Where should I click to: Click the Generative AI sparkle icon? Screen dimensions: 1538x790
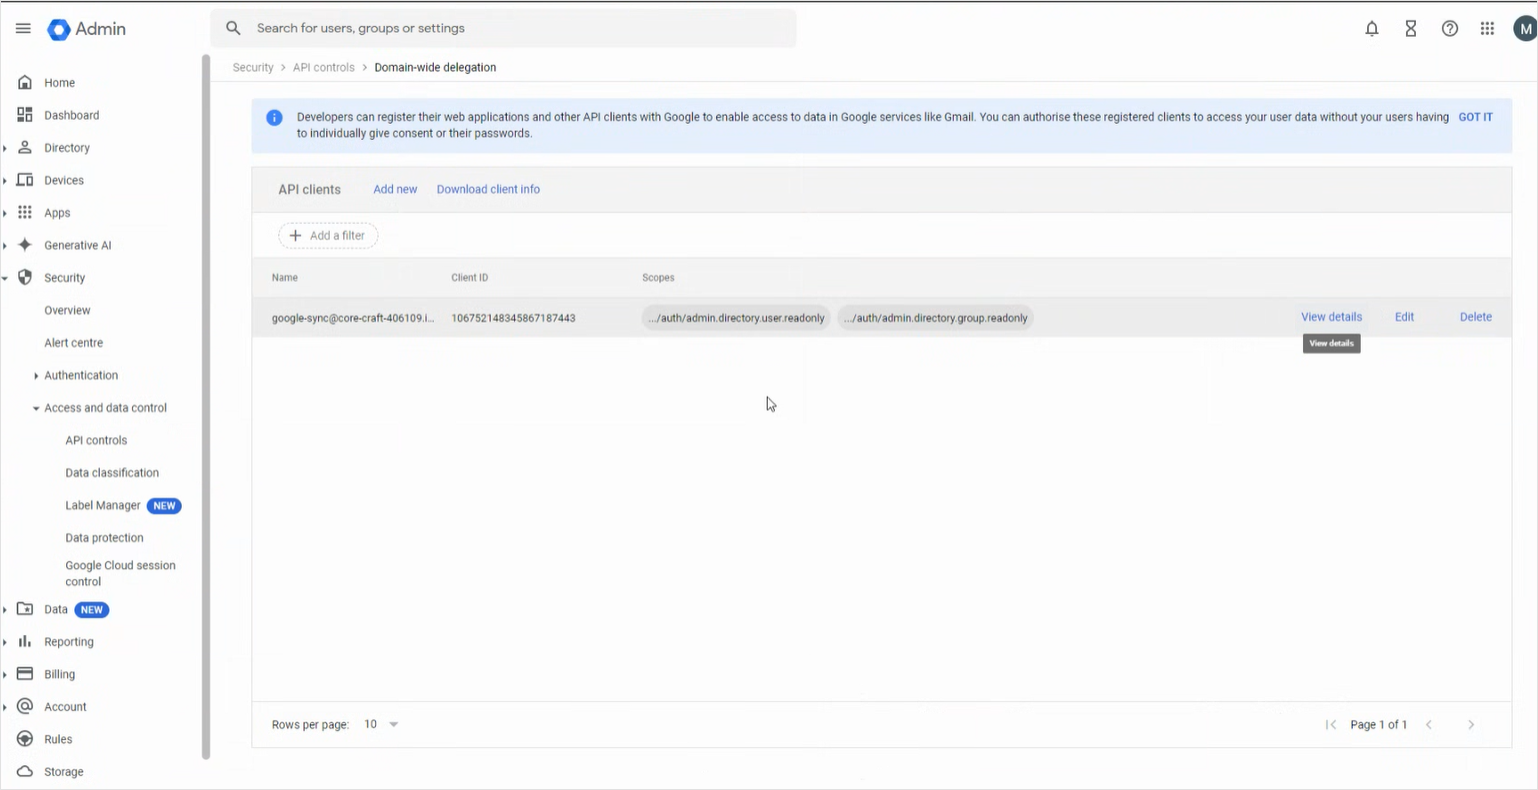click(x=25, y=245)
